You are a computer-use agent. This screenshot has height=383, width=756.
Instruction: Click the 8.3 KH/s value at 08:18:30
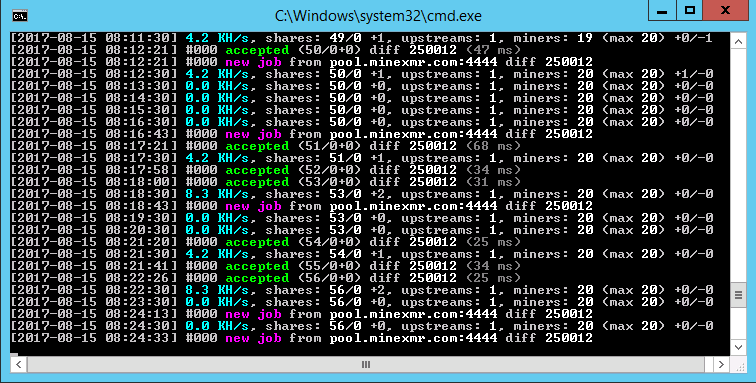tap(217, 194)
